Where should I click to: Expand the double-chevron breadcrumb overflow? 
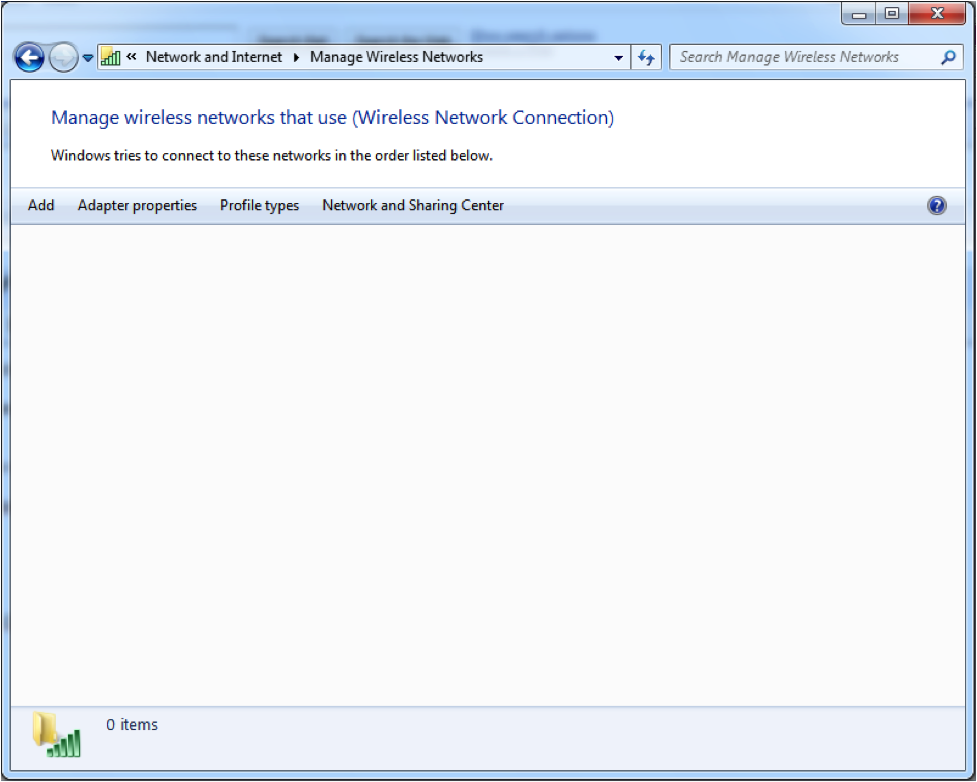132,58
